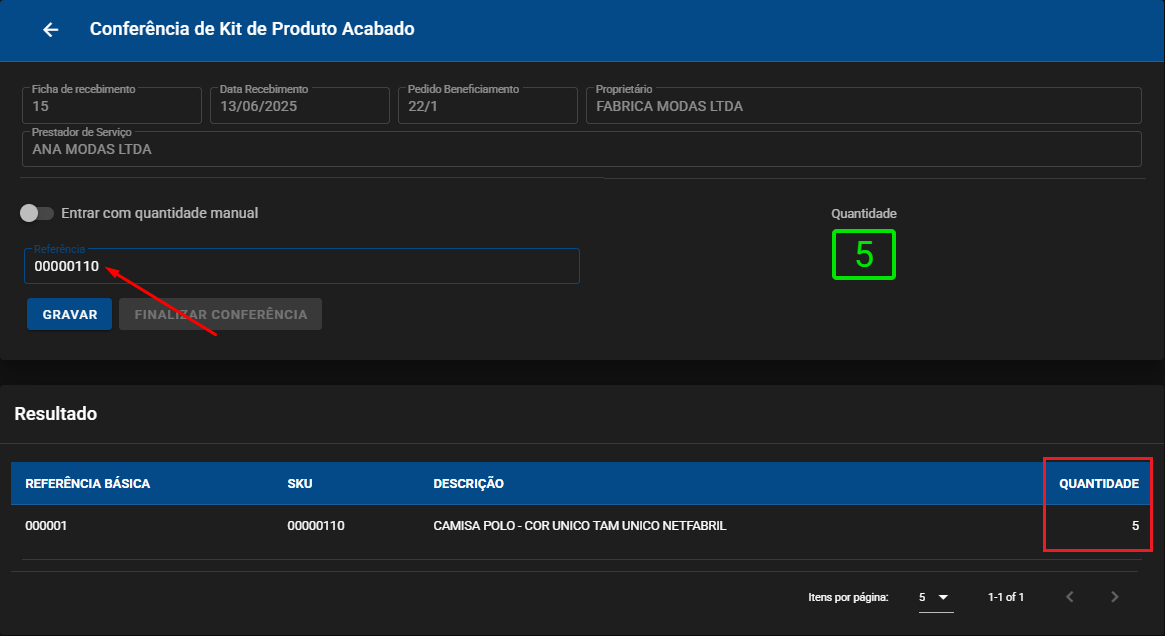Toggle Entrar com quantidade manual switch

point(36,213)
